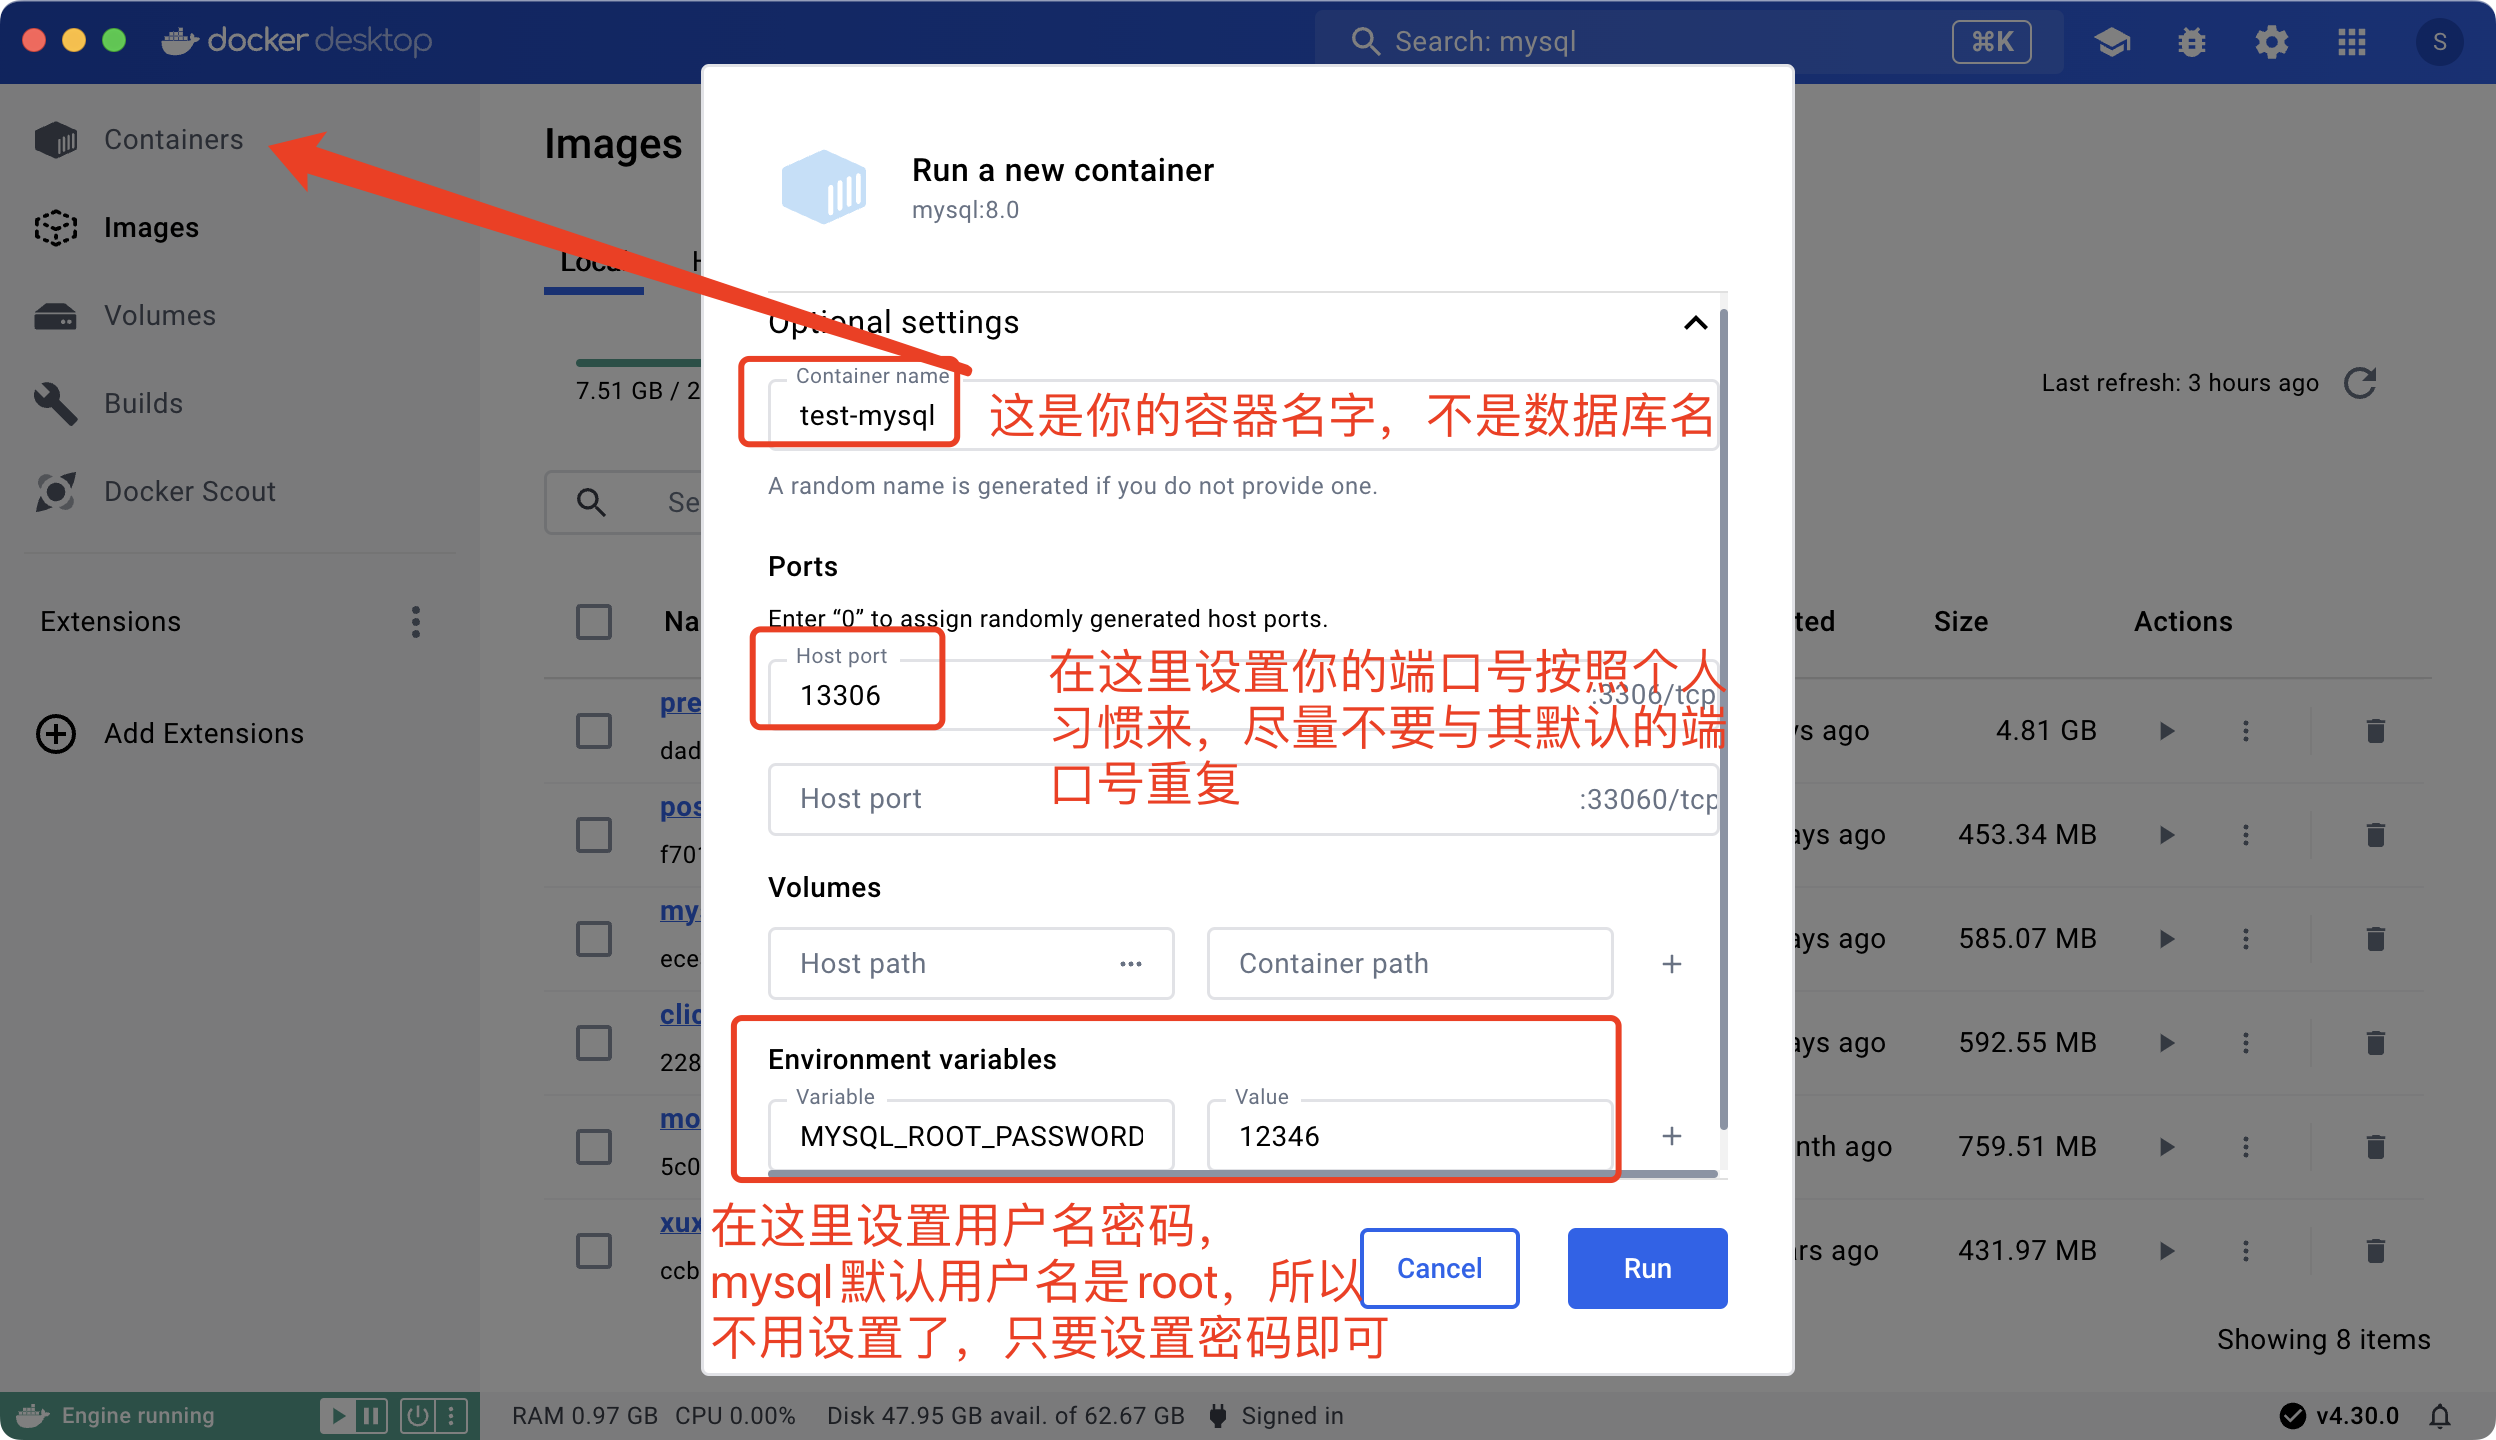Toggle the select-all images checkbox

click(594, 621)
